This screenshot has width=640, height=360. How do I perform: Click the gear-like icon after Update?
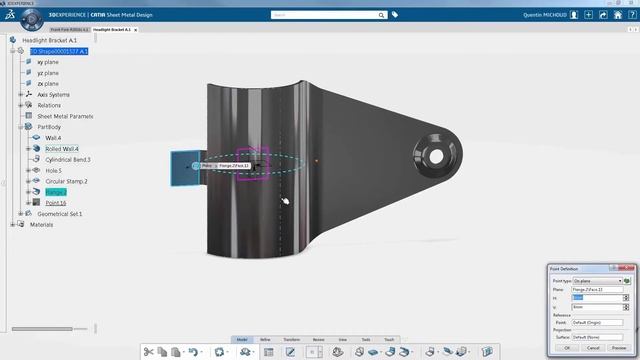coord(245,352)
